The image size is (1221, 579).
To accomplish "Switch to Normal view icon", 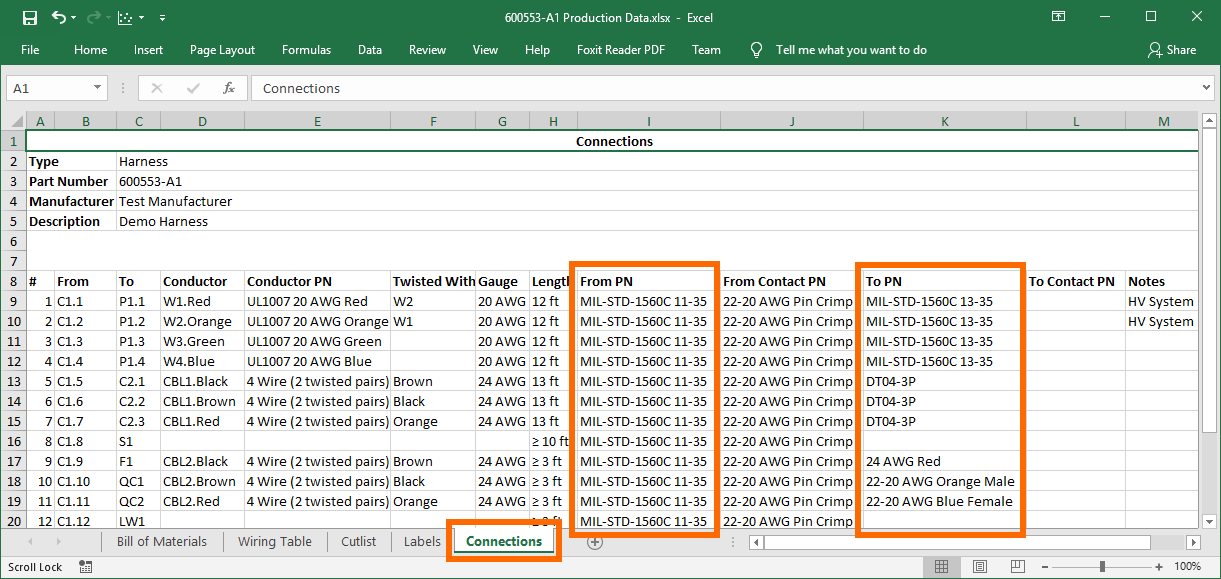I will (941, 567).
